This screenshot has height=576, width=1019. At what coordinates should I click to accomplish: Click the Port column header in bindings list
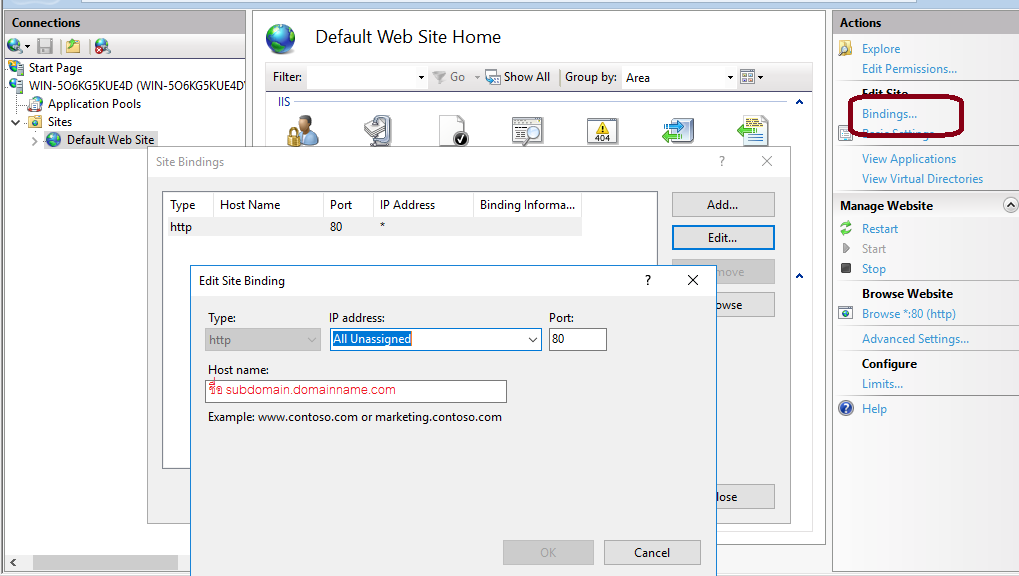click(348, 205)
